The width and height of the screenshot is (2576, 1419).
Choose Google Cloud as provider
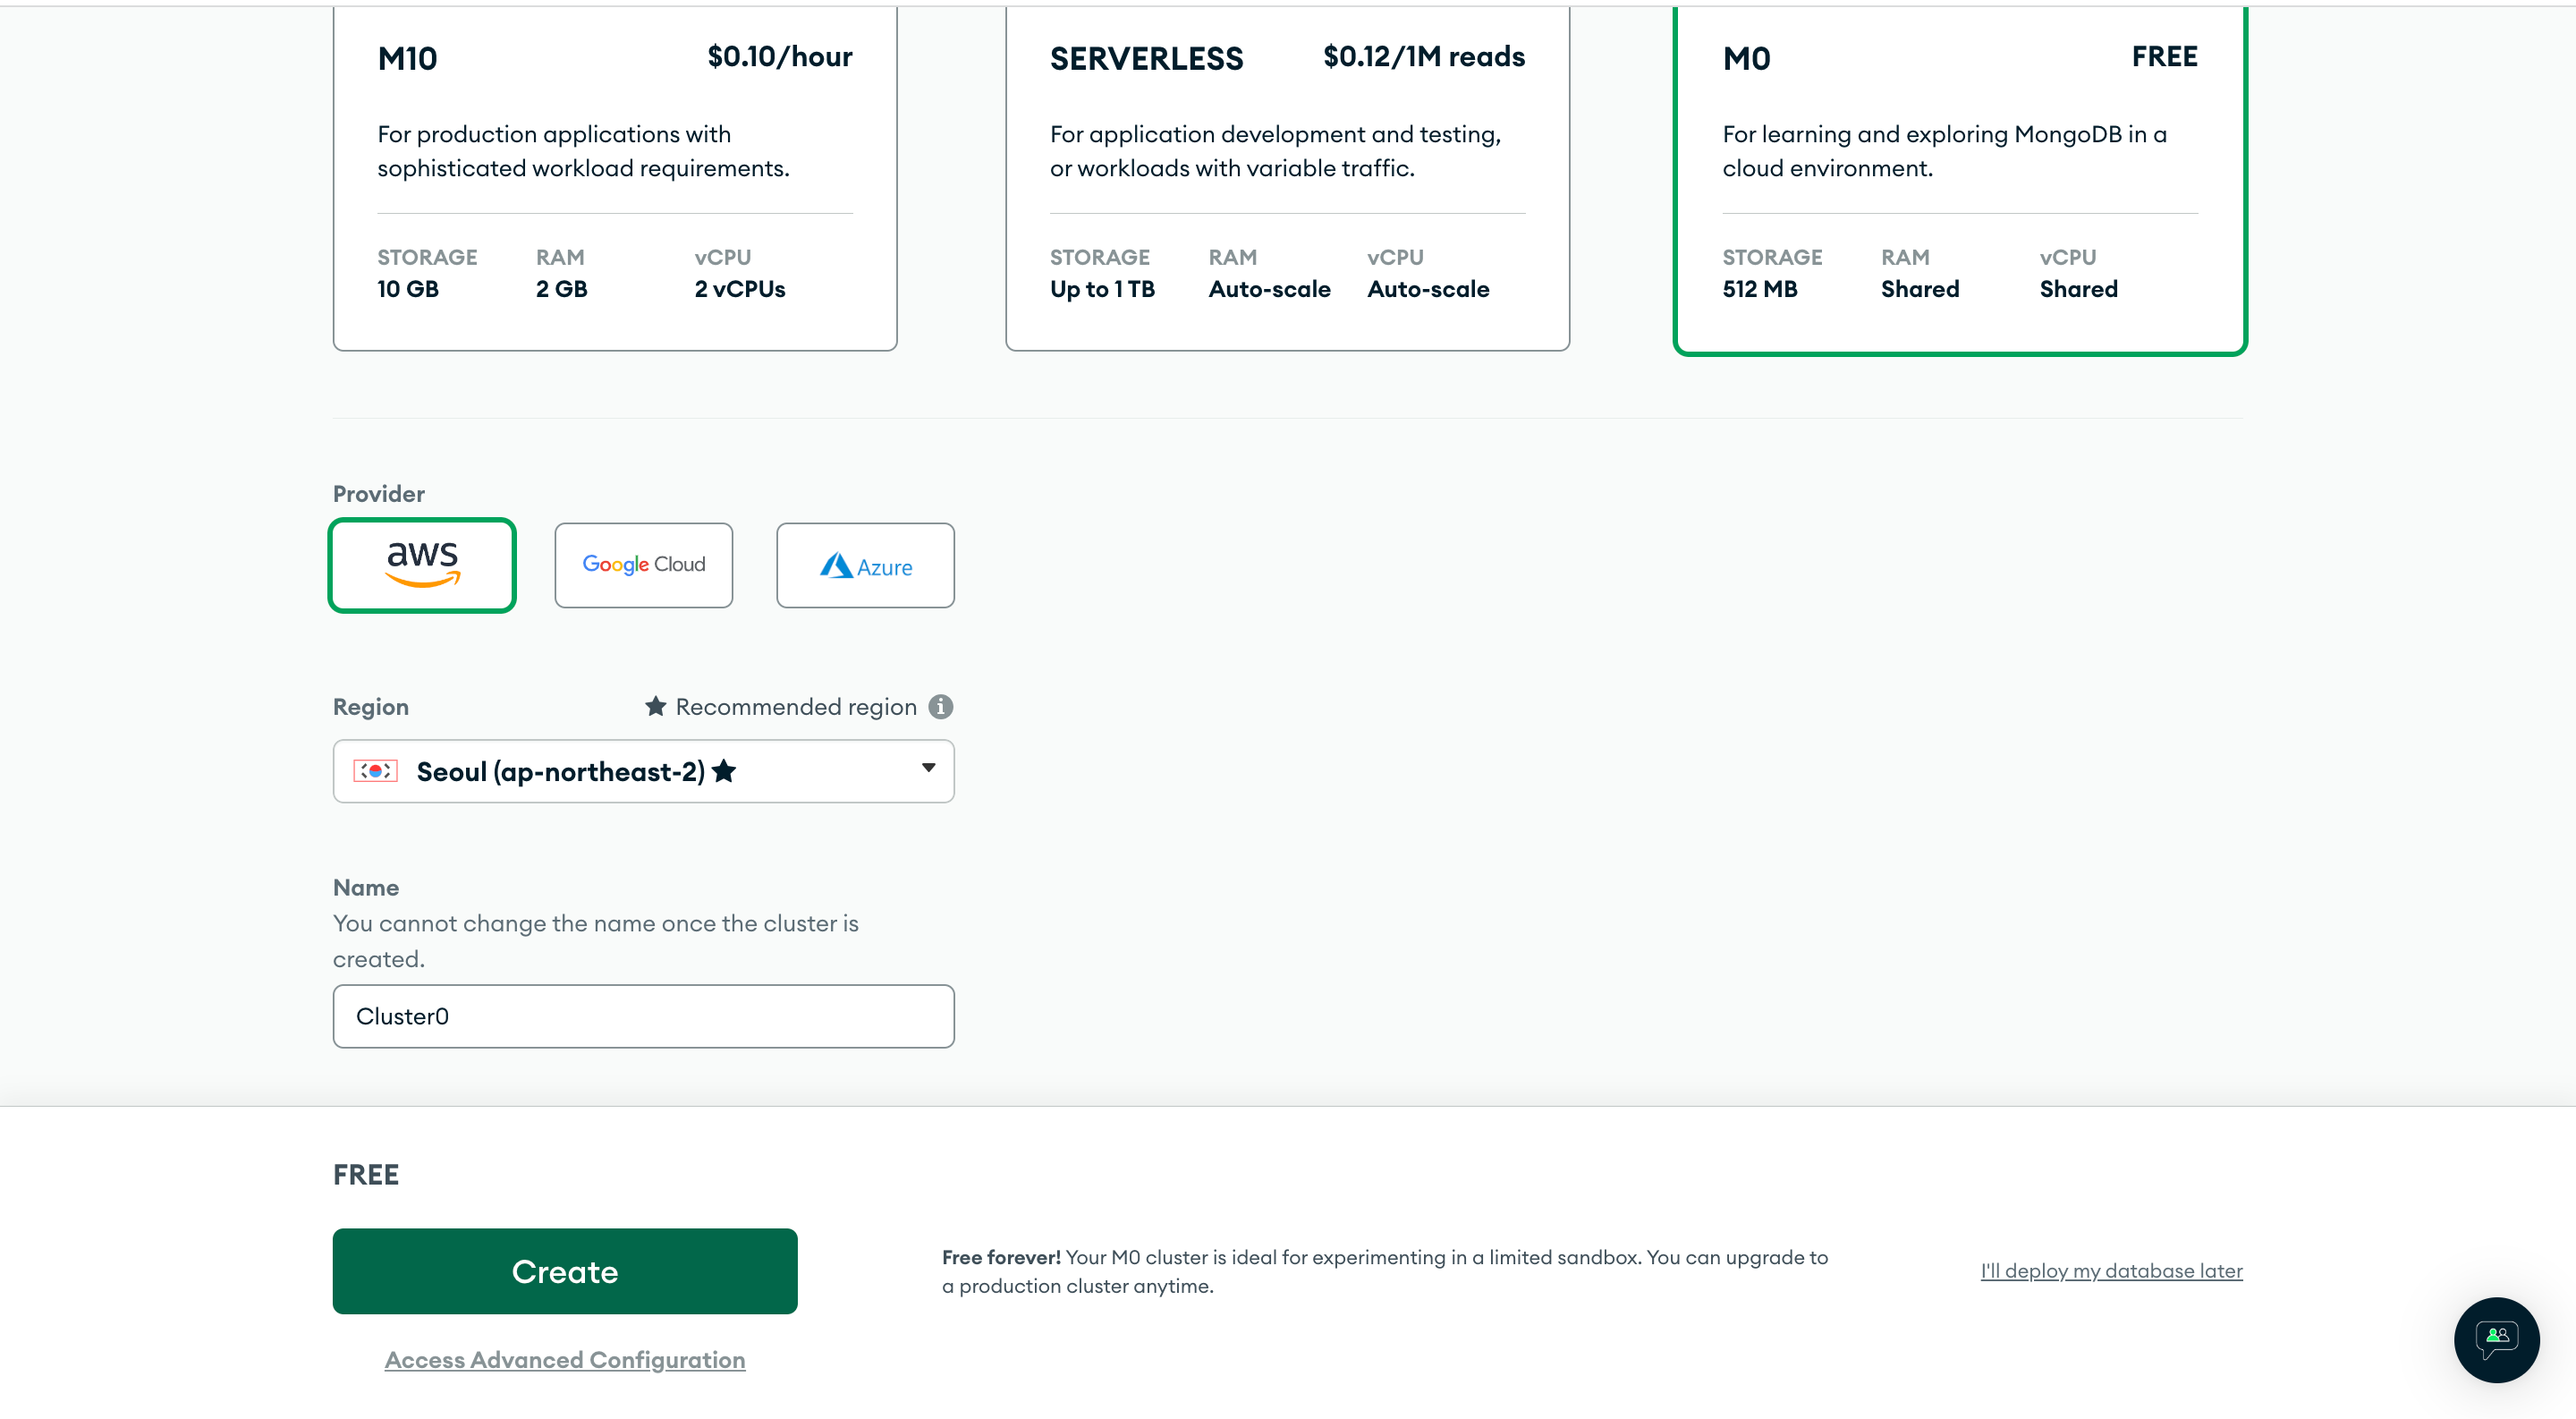643,565
